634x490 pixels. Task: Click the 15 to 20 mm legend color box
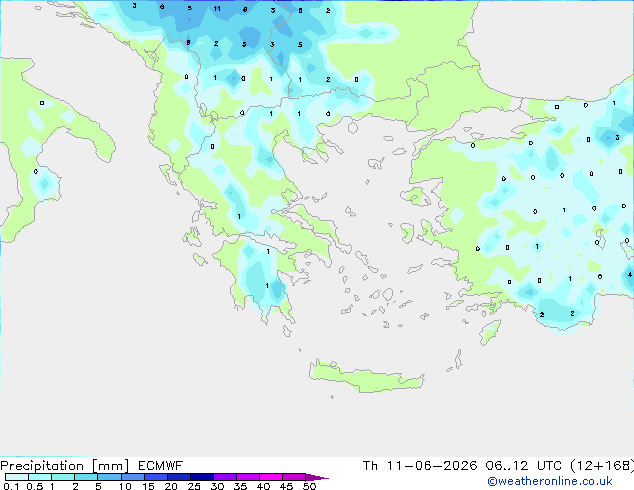(155, 477)
